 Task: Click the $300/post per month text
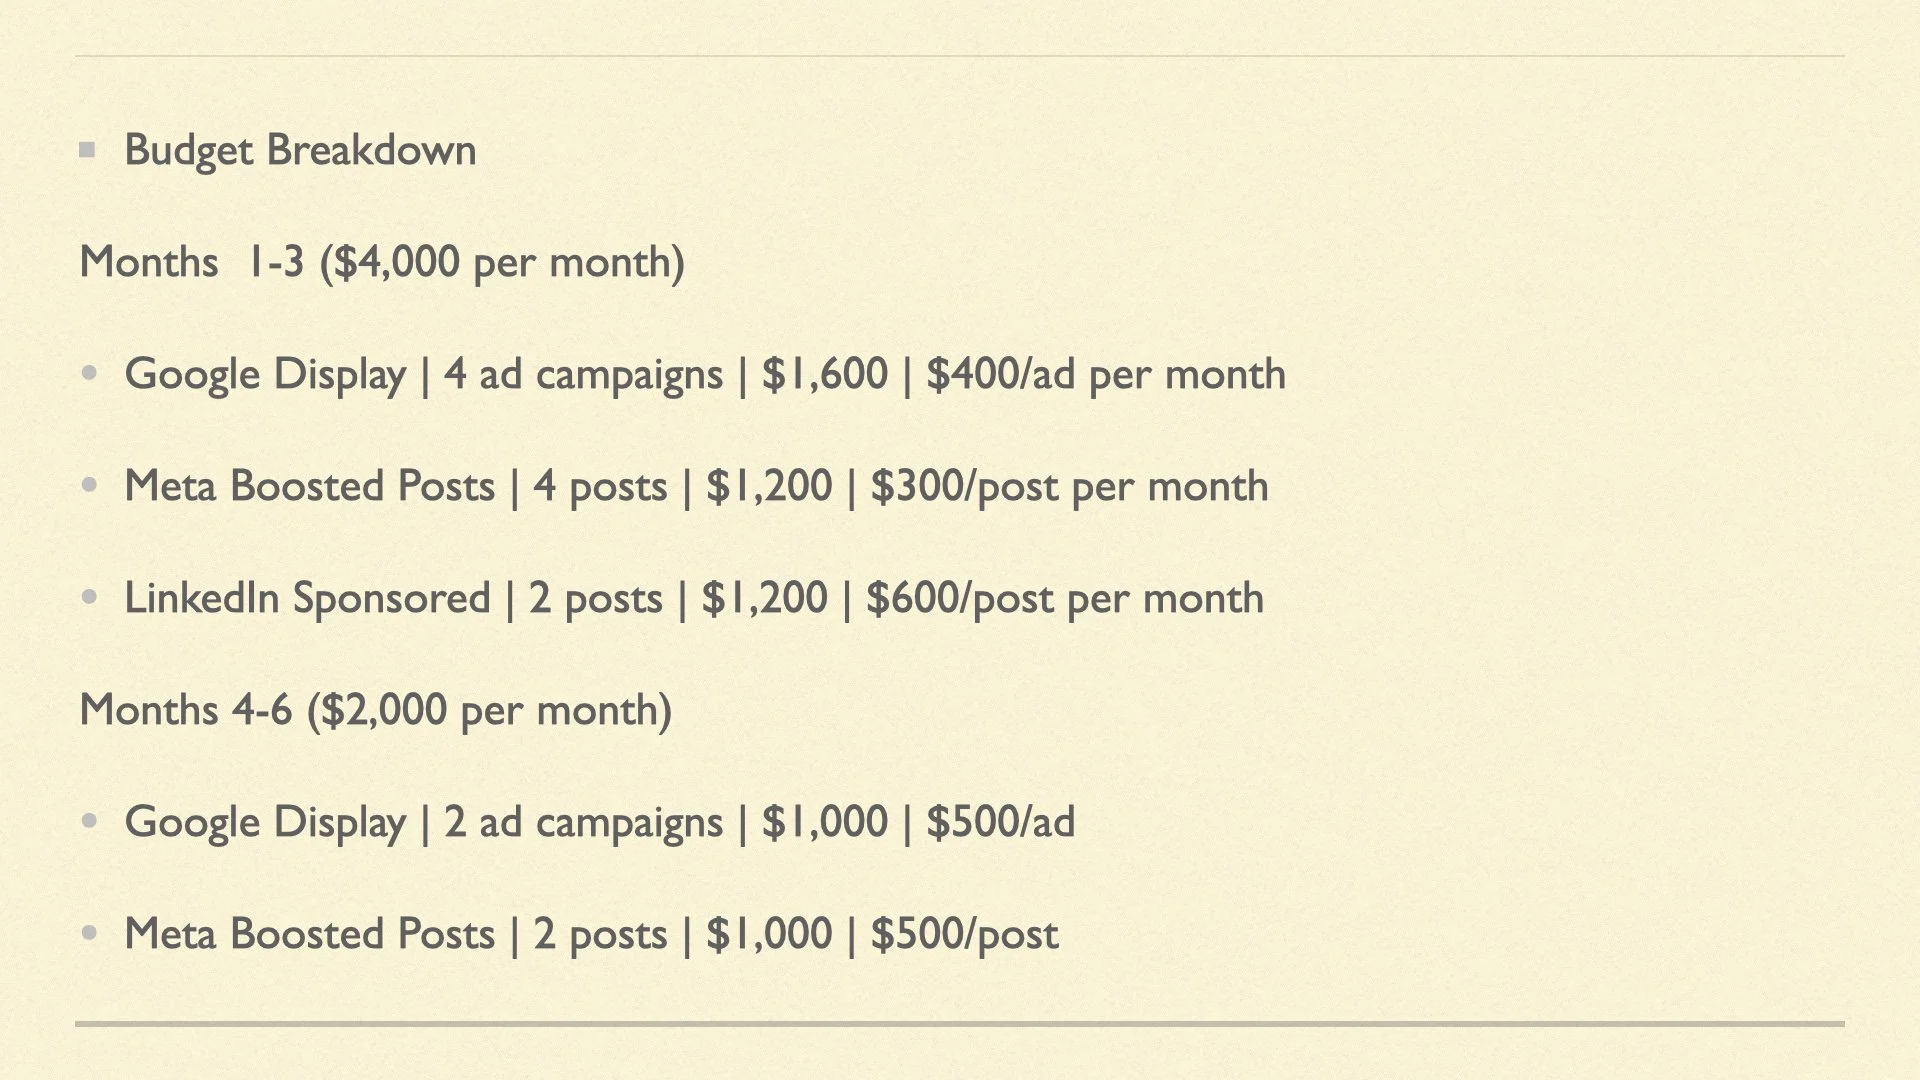[1069, 486]
